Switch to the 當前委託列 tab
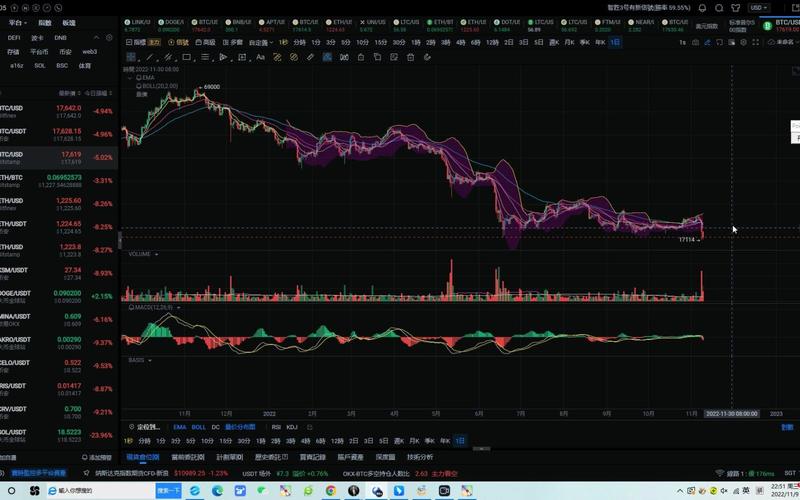800x500 pixels. click(x=188, y=457)
